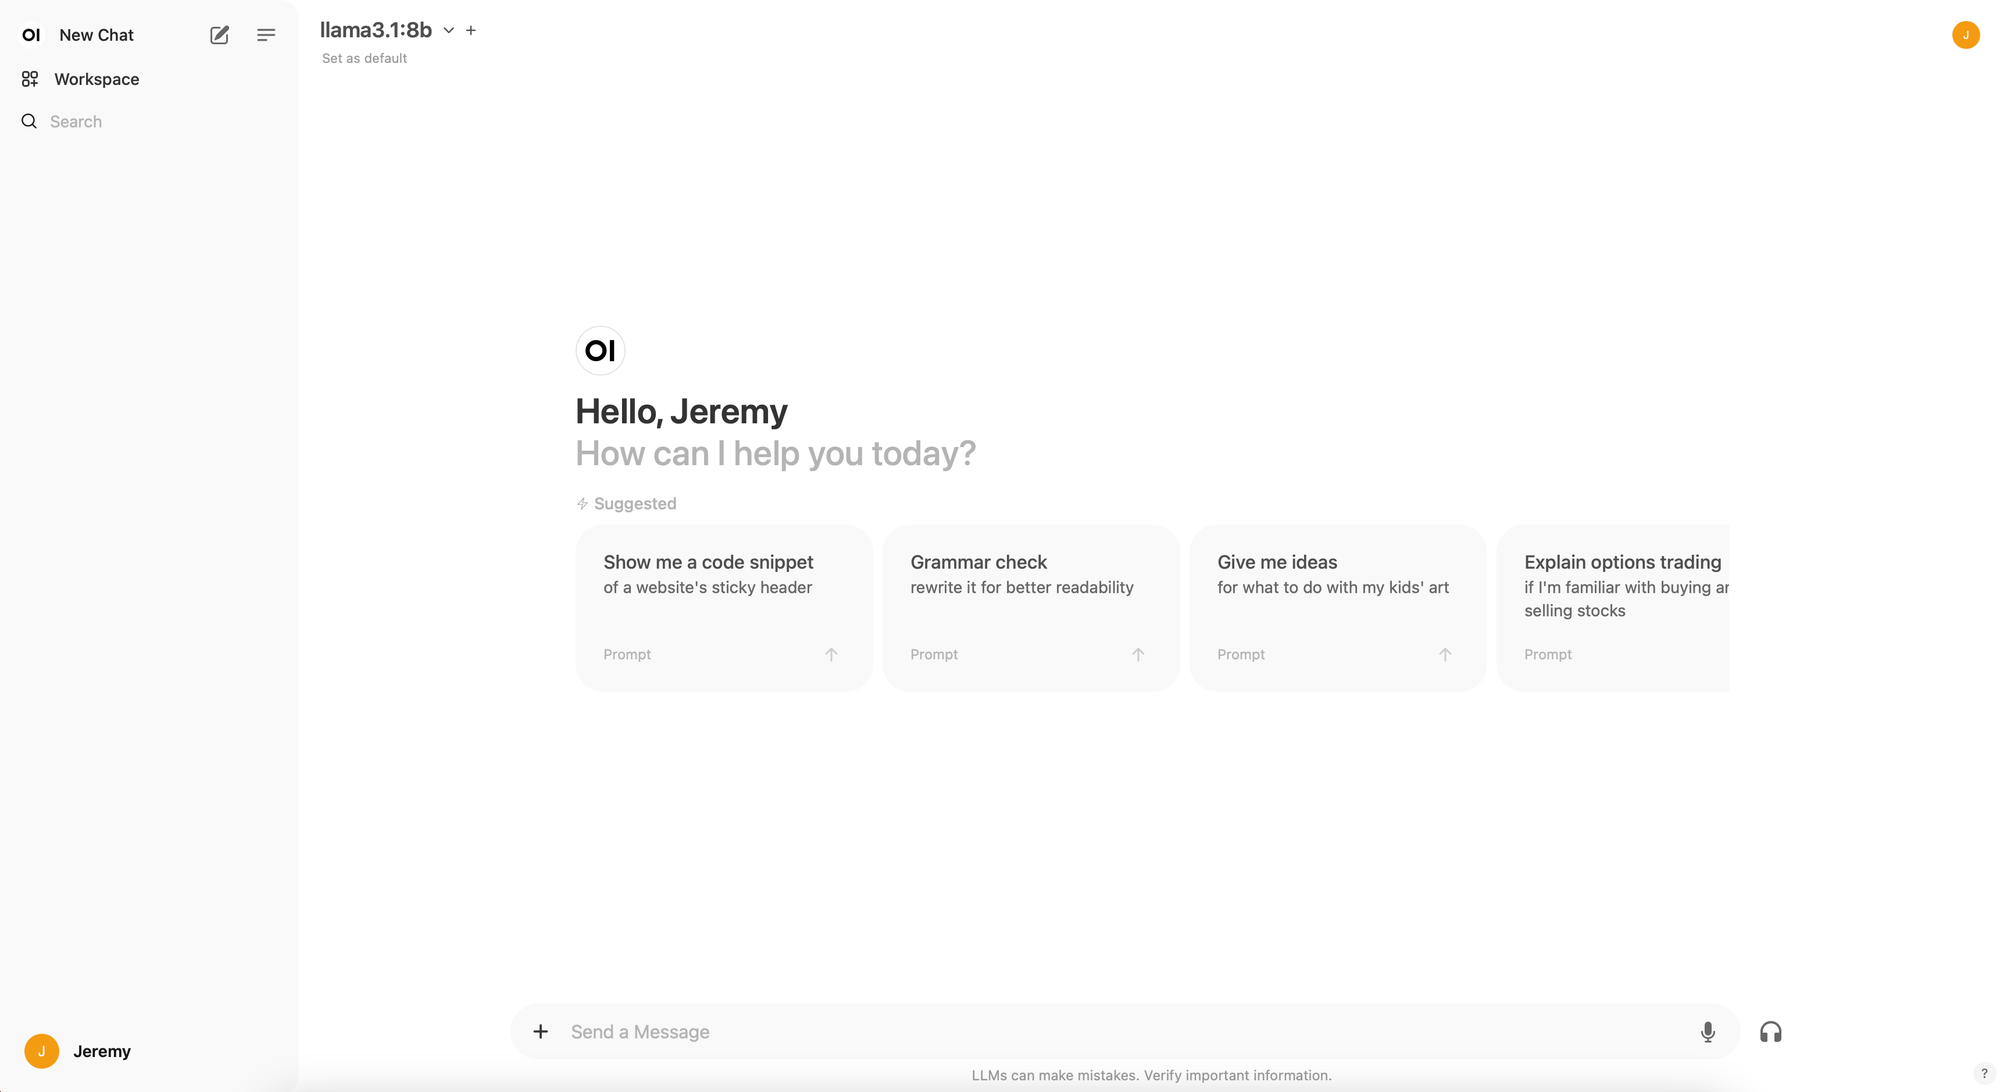Click arrow icon on Give me ideas card
2000x1092 pixels.
coord(1444,654)
